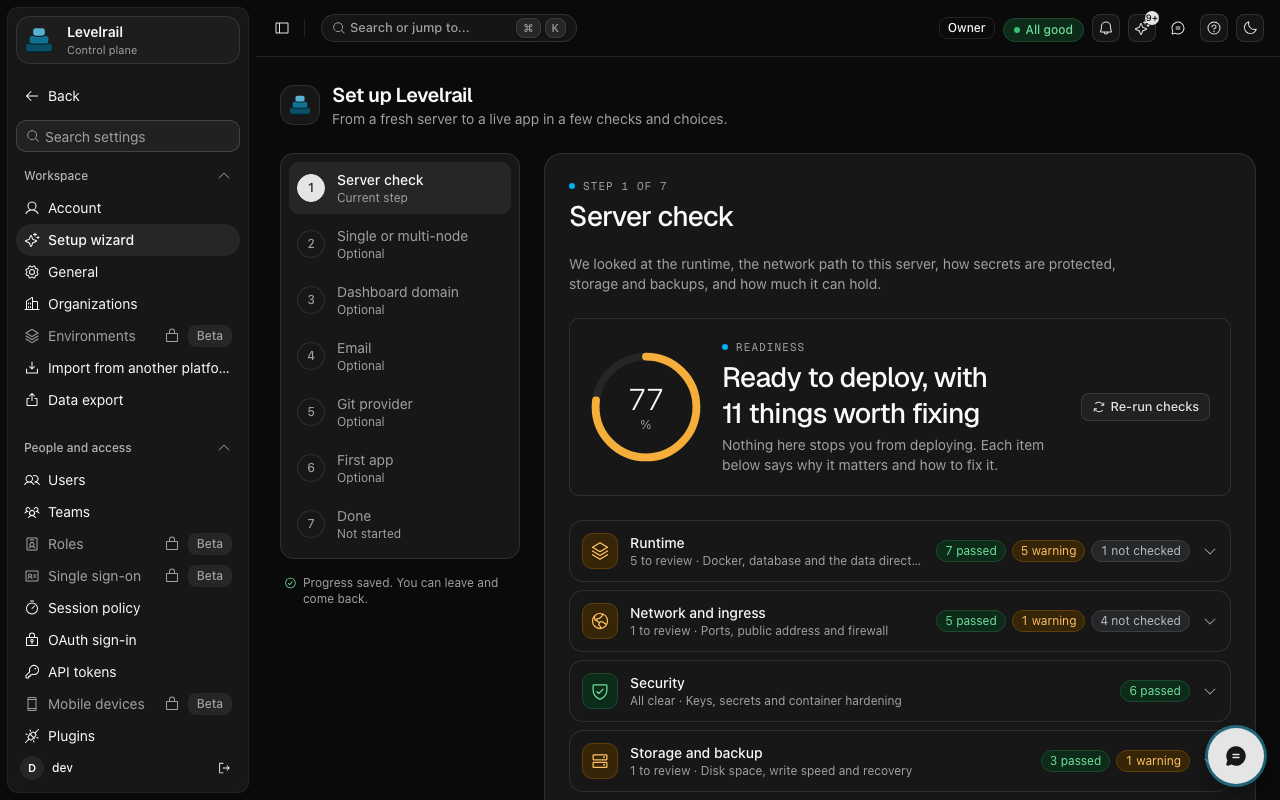Click the 3 passed badge in Storage
The image size is (1280, 800).
point(1075,761)
